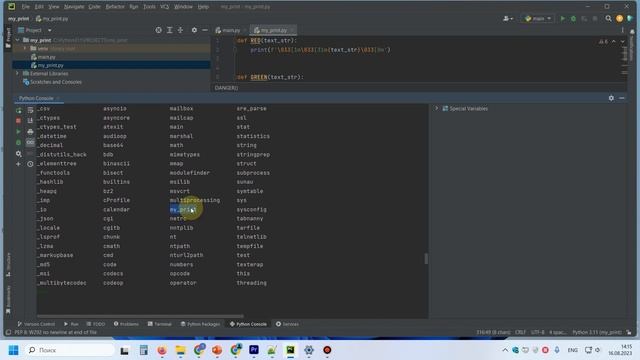Expand all in Project panel

tap(169, 30)
